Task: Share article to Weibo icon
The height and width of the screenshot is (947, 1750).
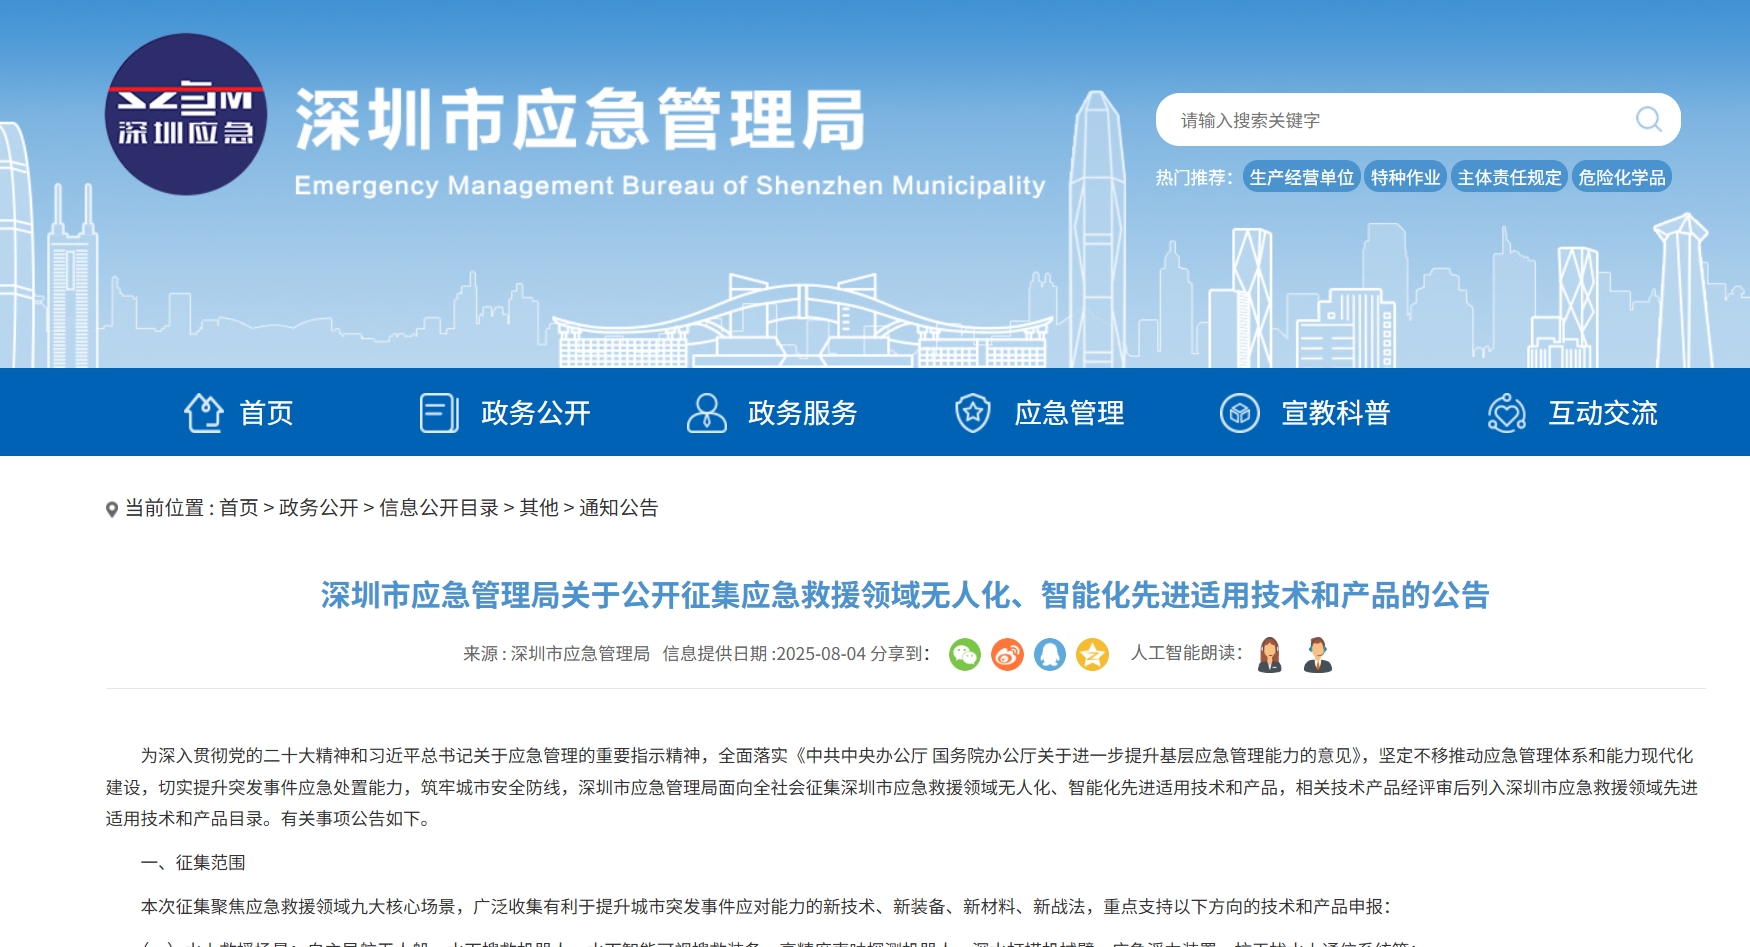Action: pos(1007,655)
